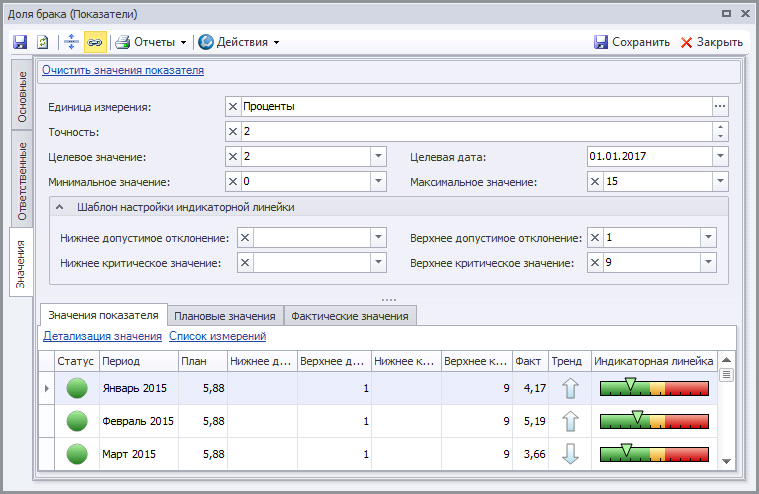This screenshot has height=494, width=759.
Task: Open the Детализация значения link
Action: coord(103,336)
